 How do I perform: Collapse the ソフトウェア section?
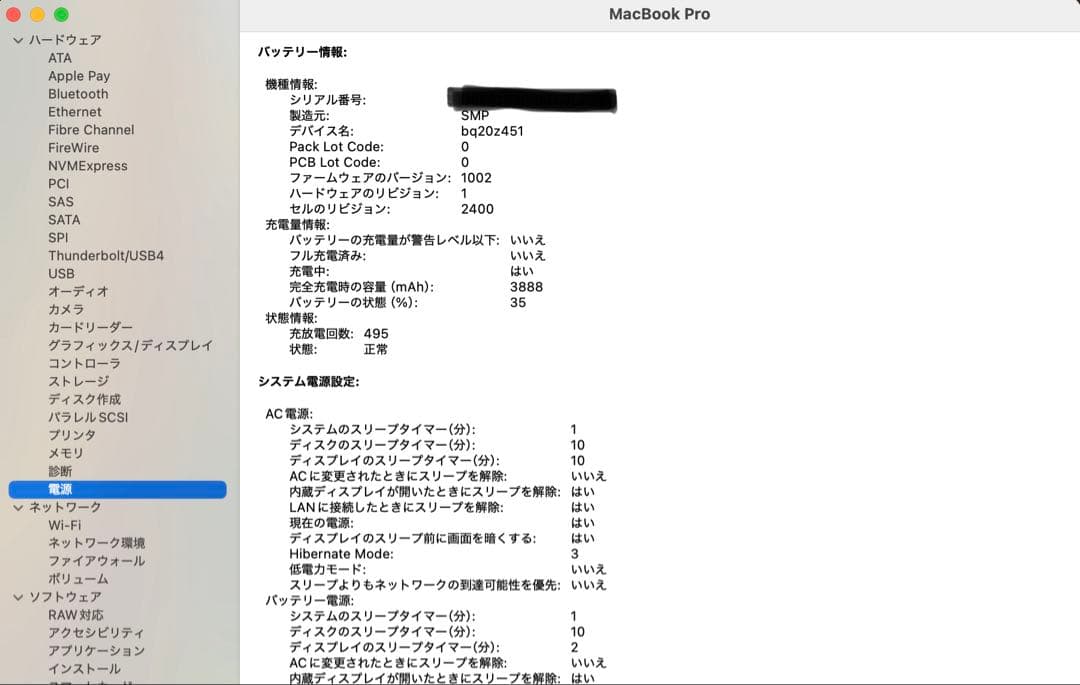coord(17,597)
